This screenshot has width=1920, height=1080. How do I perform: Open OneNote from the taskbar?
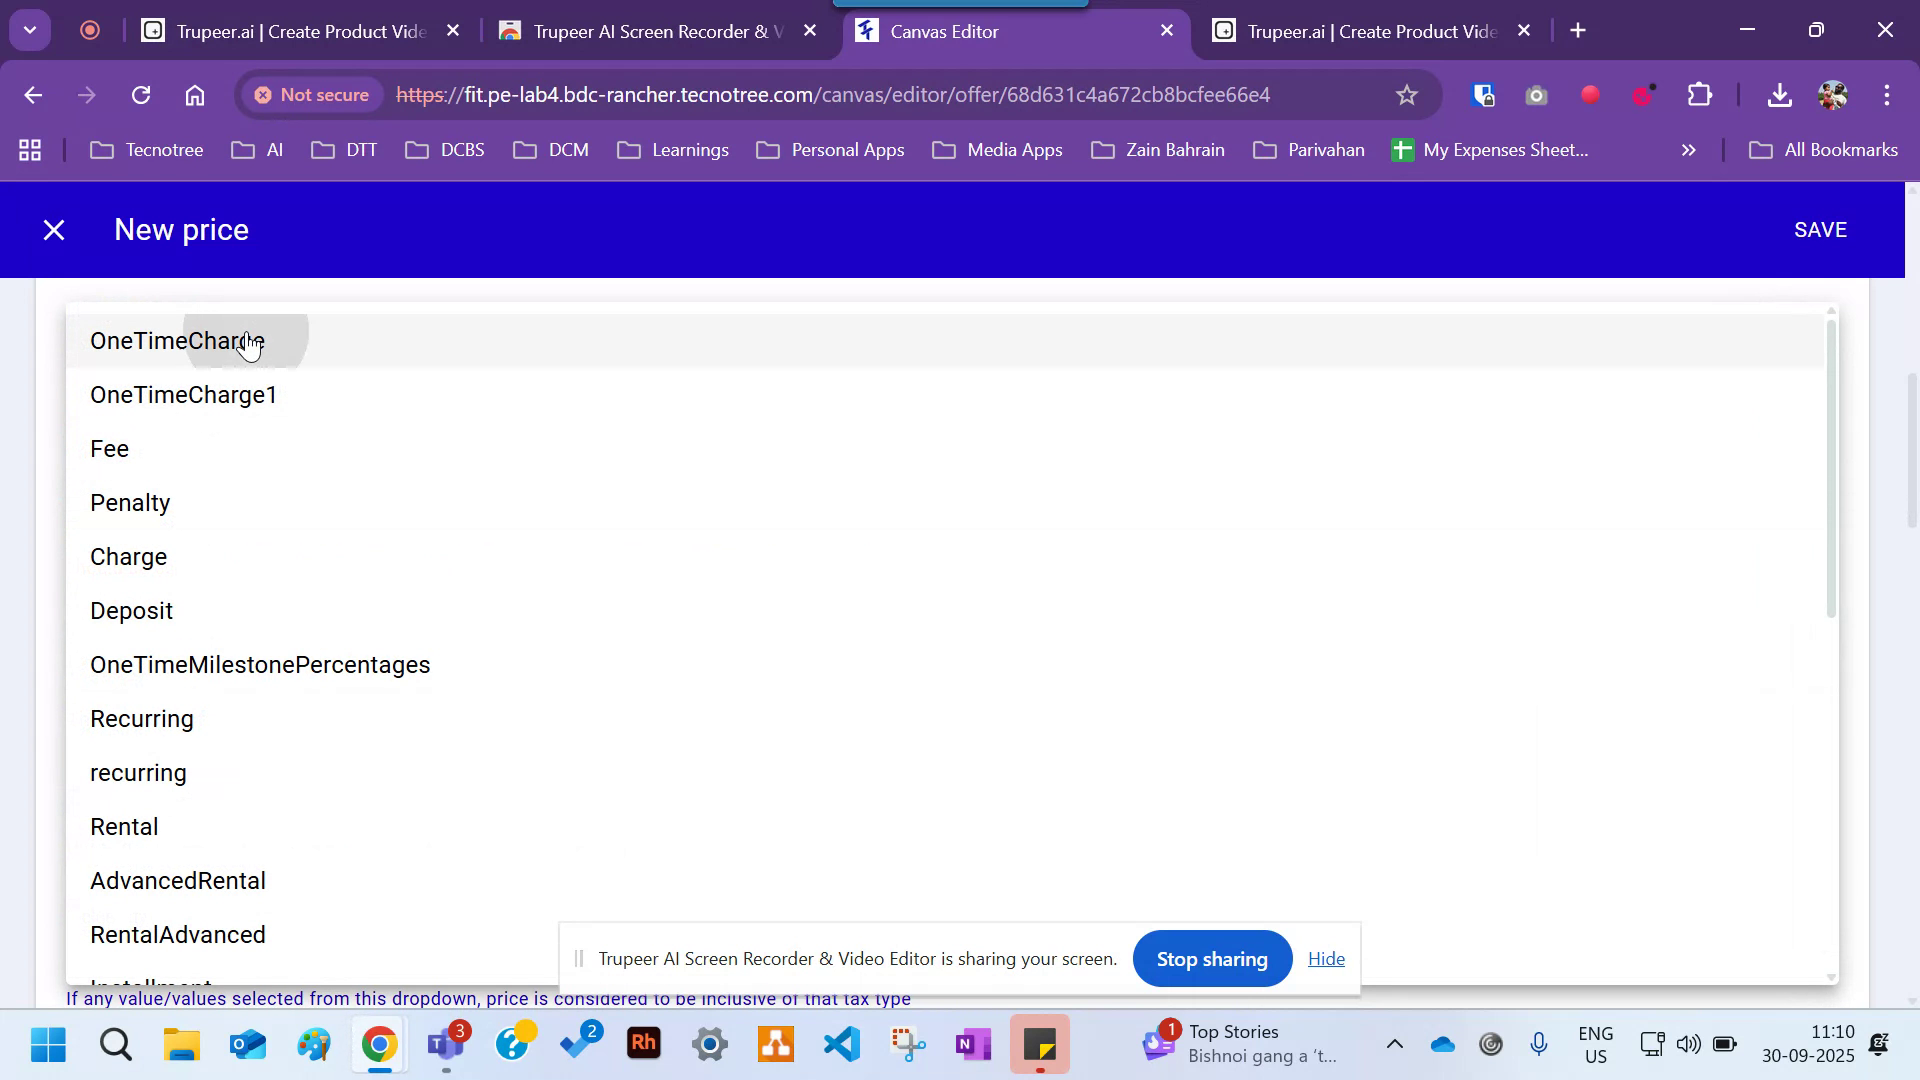coord(973,1044)
